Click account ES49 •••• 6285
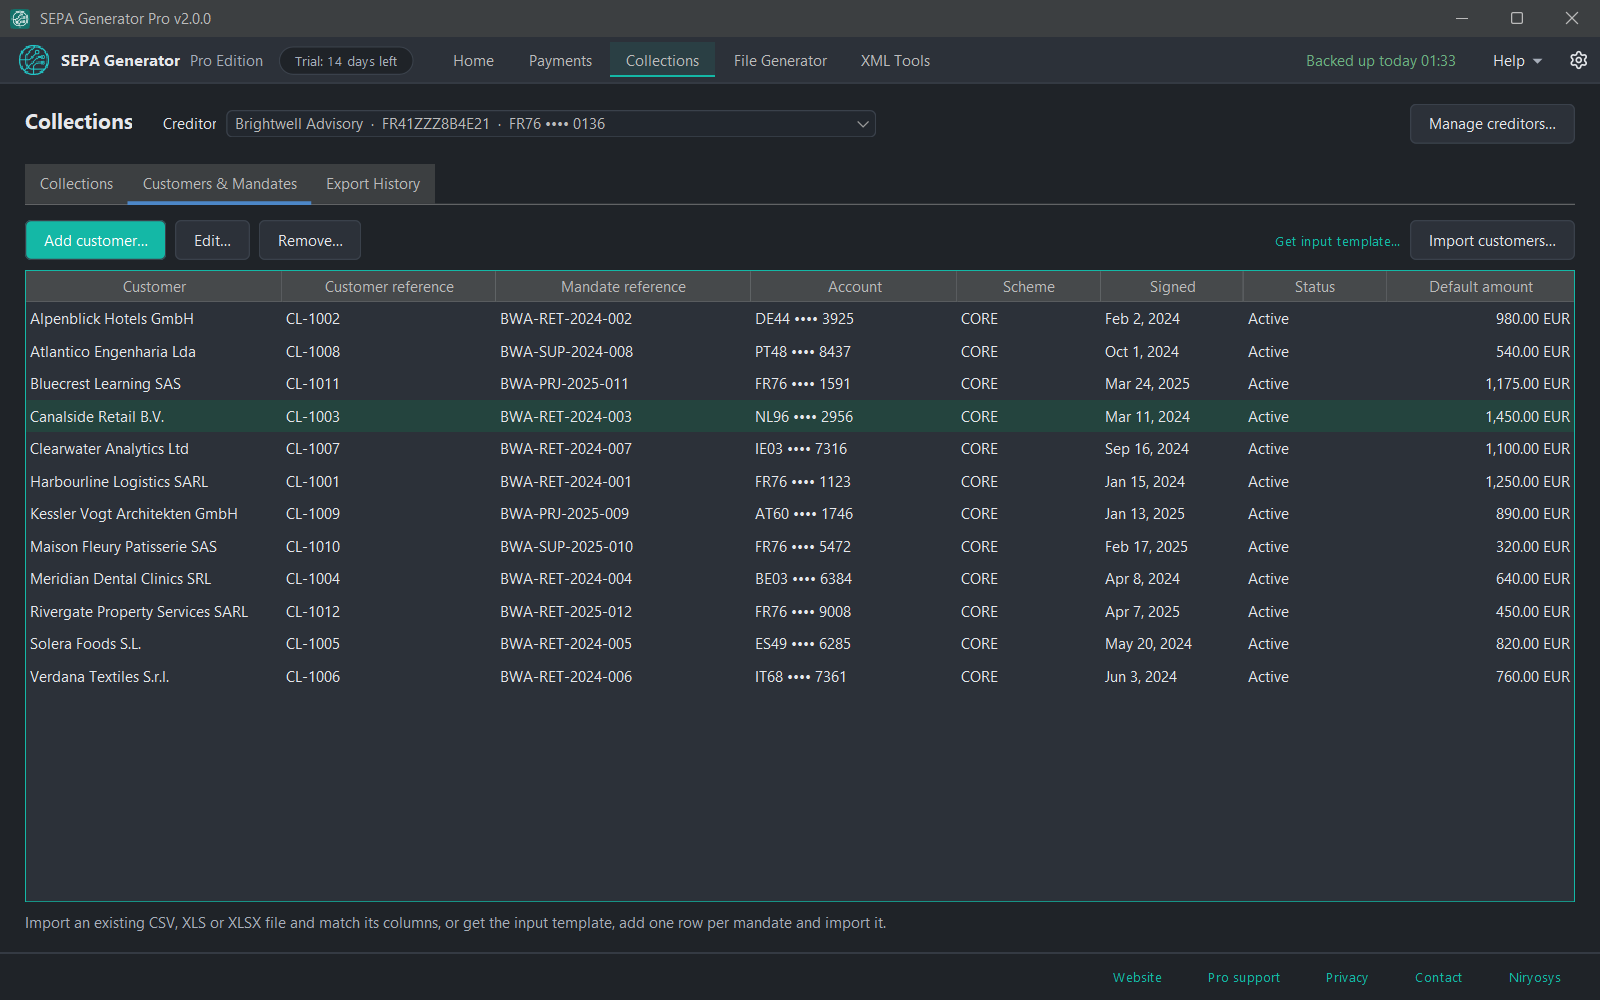Image resolution: width=1600 pixels, height=1000 pixels. tap(803, 644)
